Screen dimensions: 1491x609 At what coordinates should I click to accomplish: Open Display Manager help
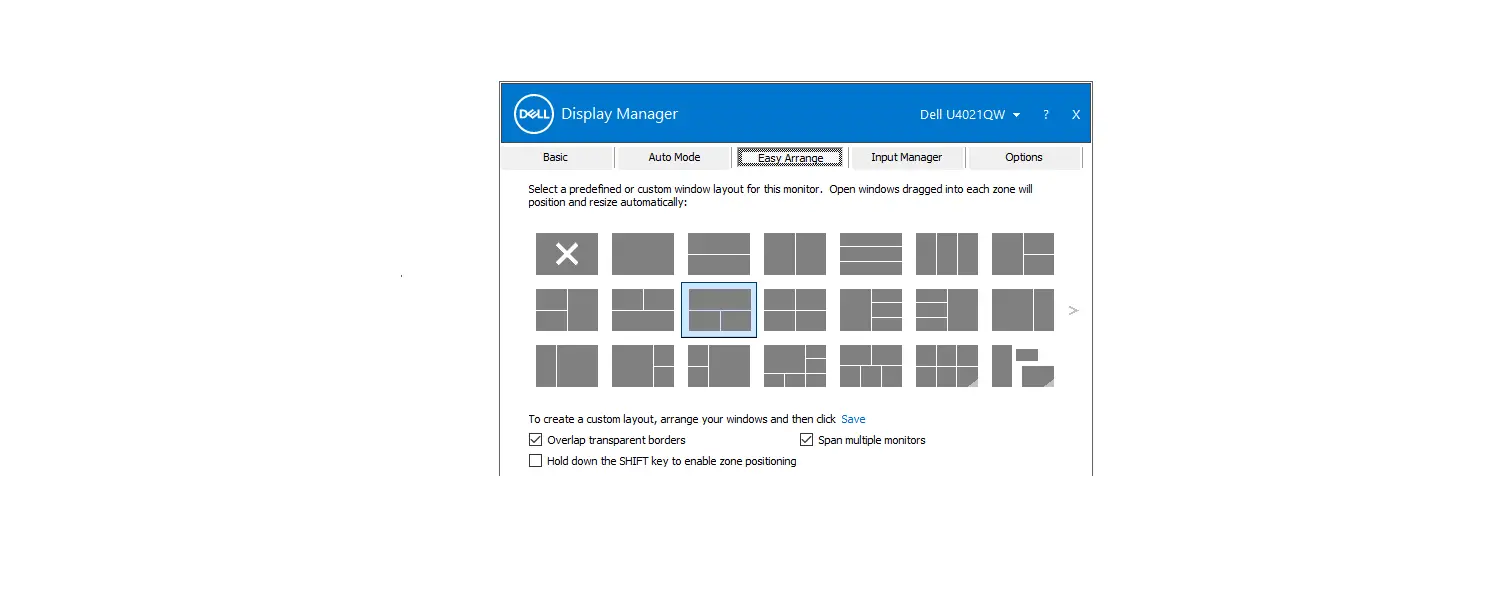coord(1045,114)
